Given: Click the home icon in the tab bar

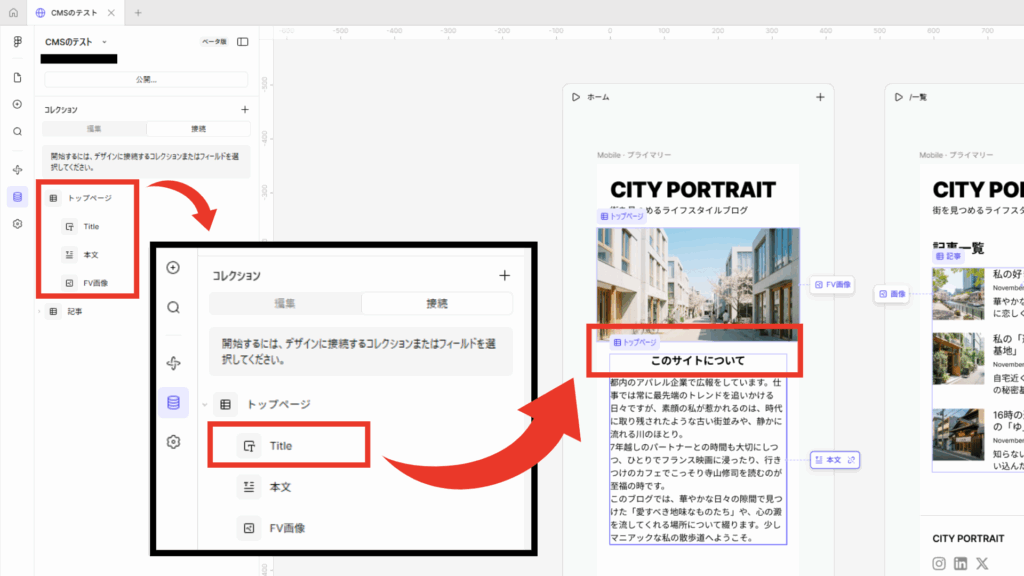Looking at the screenshot, I should [13, 13].
